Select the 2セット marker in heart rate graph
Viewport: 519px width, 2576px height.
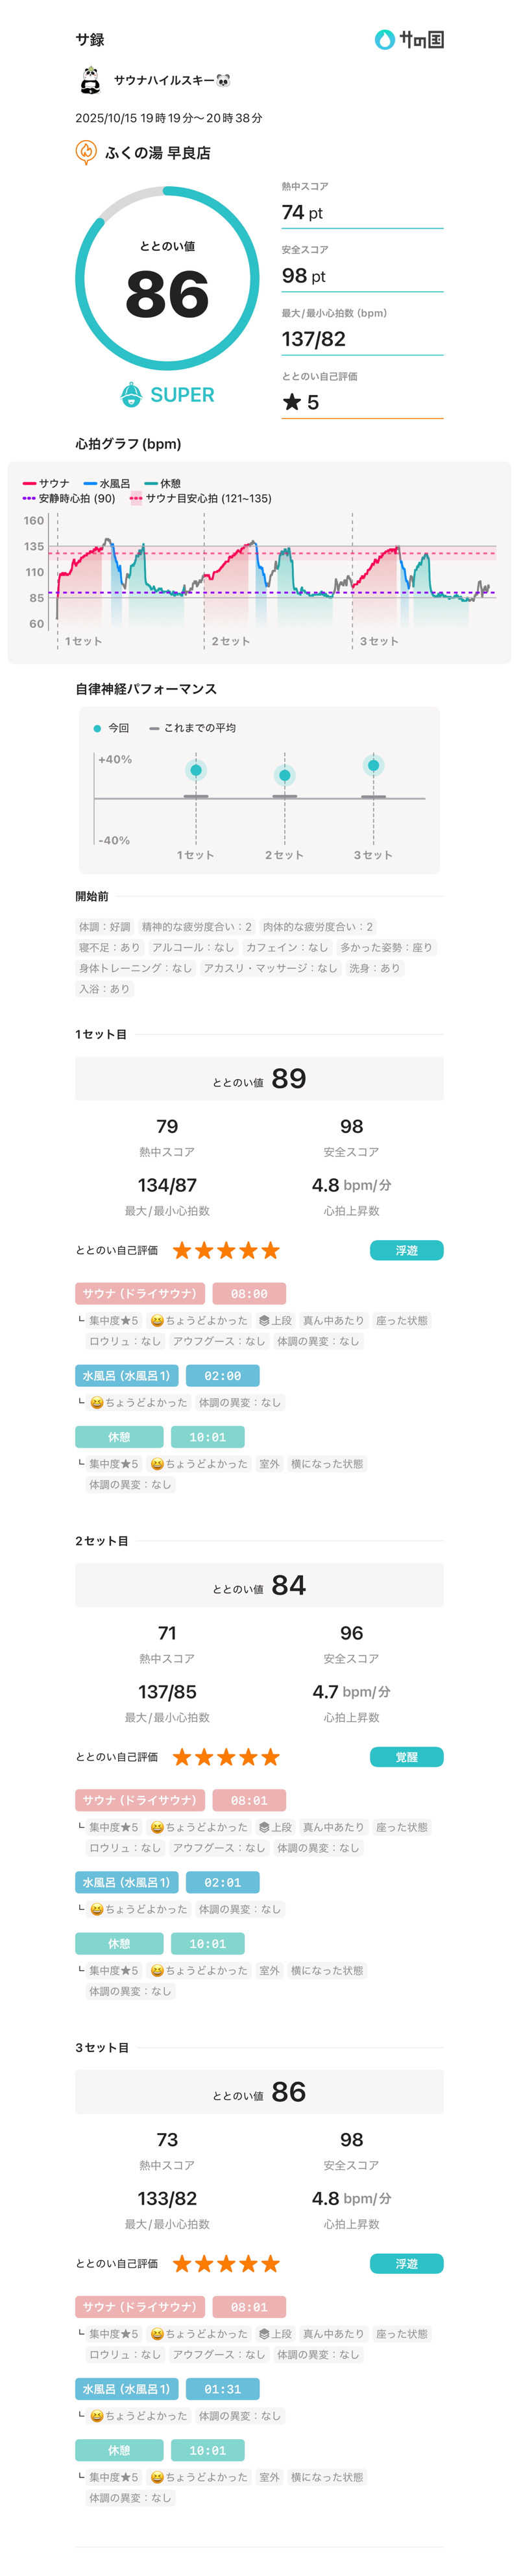coord(230,641)
